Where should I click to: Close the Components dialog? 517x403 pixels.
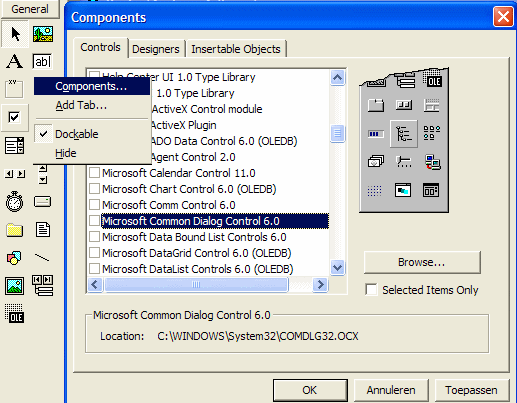coord(503,16)
